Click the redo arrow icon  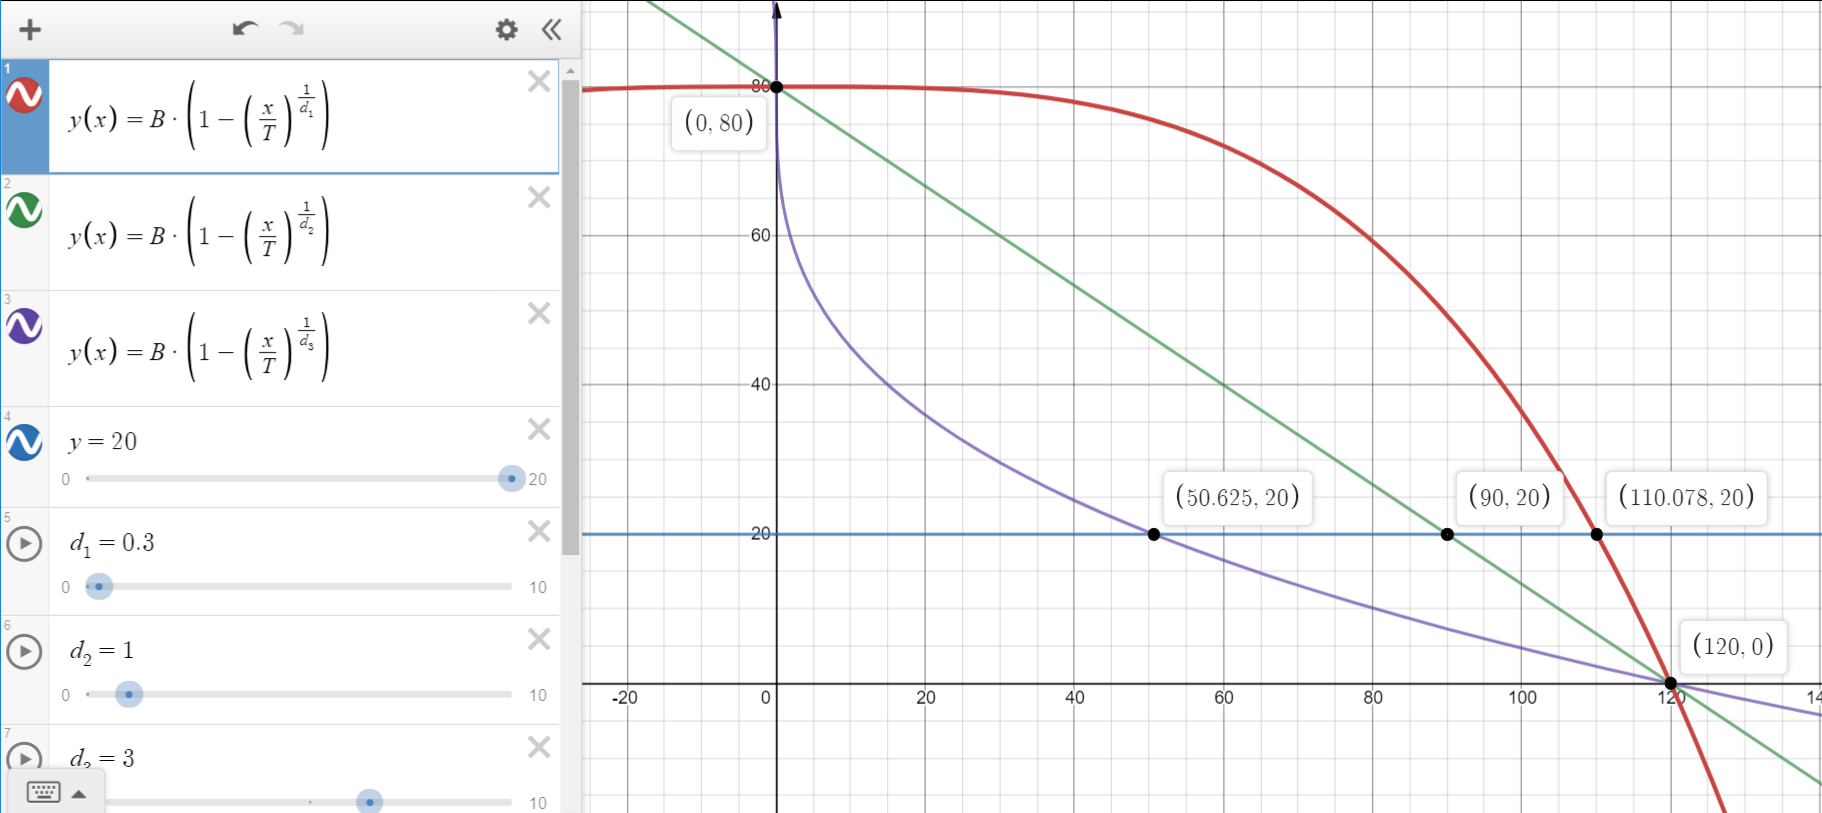point(292,29)
